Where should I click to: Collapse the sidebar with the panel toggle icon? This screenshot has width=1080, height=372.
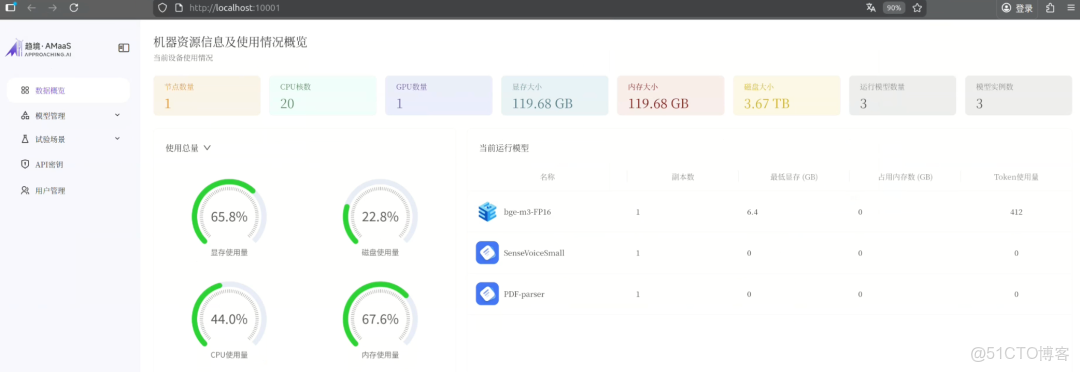point(124,48)
